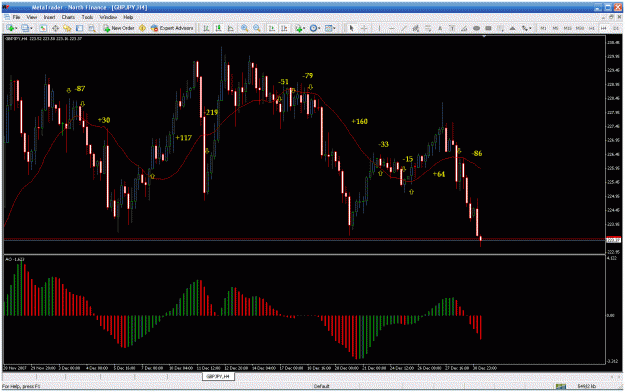Switch timeframe to M5
The width and height of the screenshot is (625, 392).
pyautogui.click(x=555, y=28)
